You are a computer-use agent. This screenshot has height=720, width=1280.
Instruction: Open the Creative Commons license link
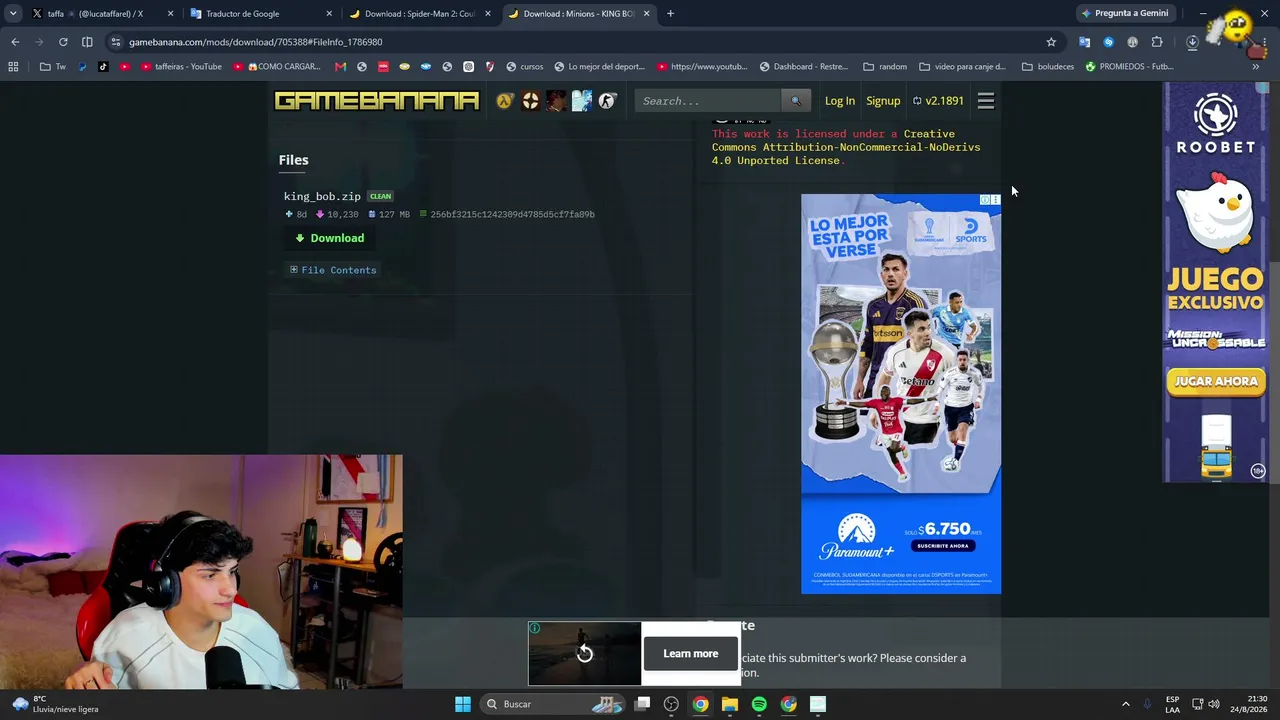845,147
